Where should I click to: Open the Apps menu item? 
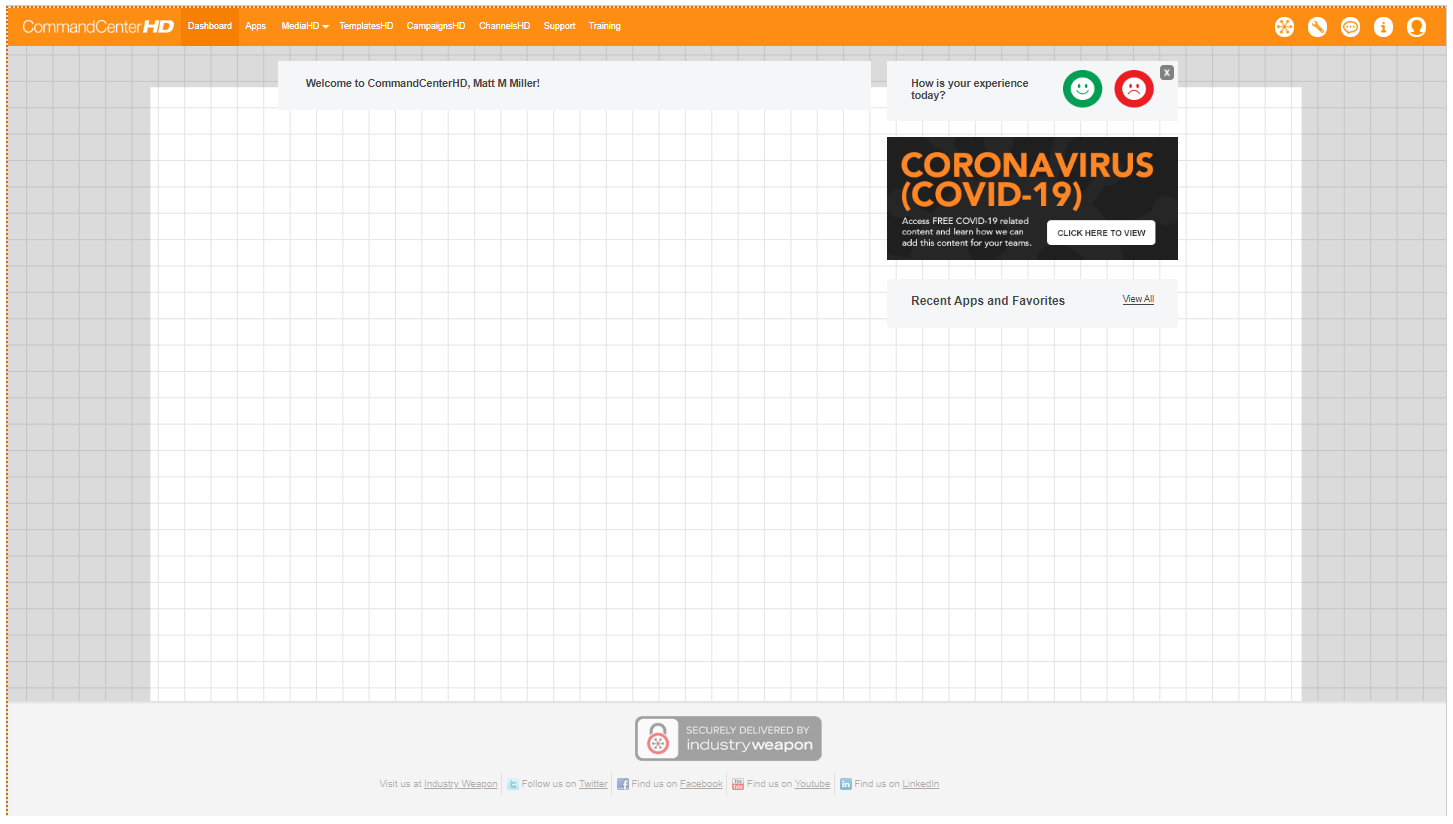pyautogui.click(x=256, y=26)
